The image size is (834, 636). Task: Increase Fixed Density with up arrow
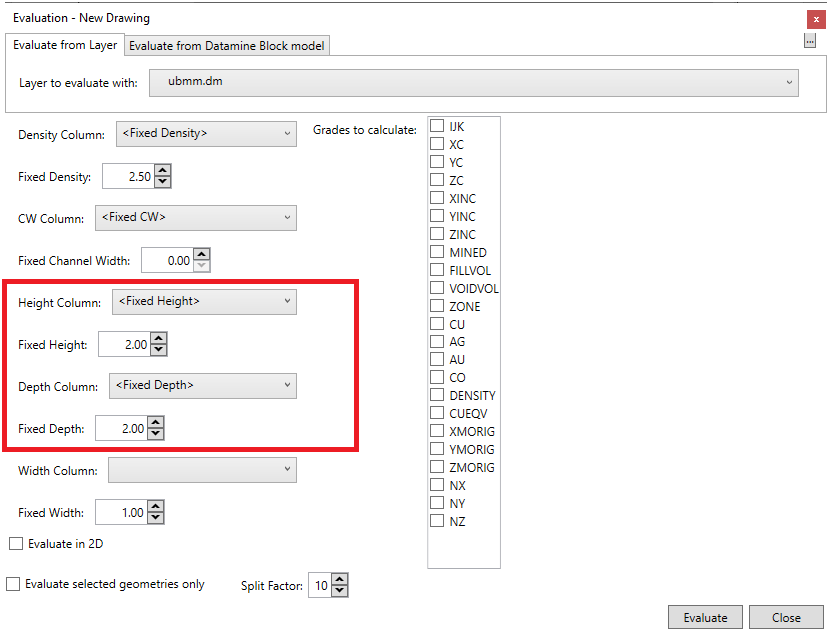coord(163,171)
